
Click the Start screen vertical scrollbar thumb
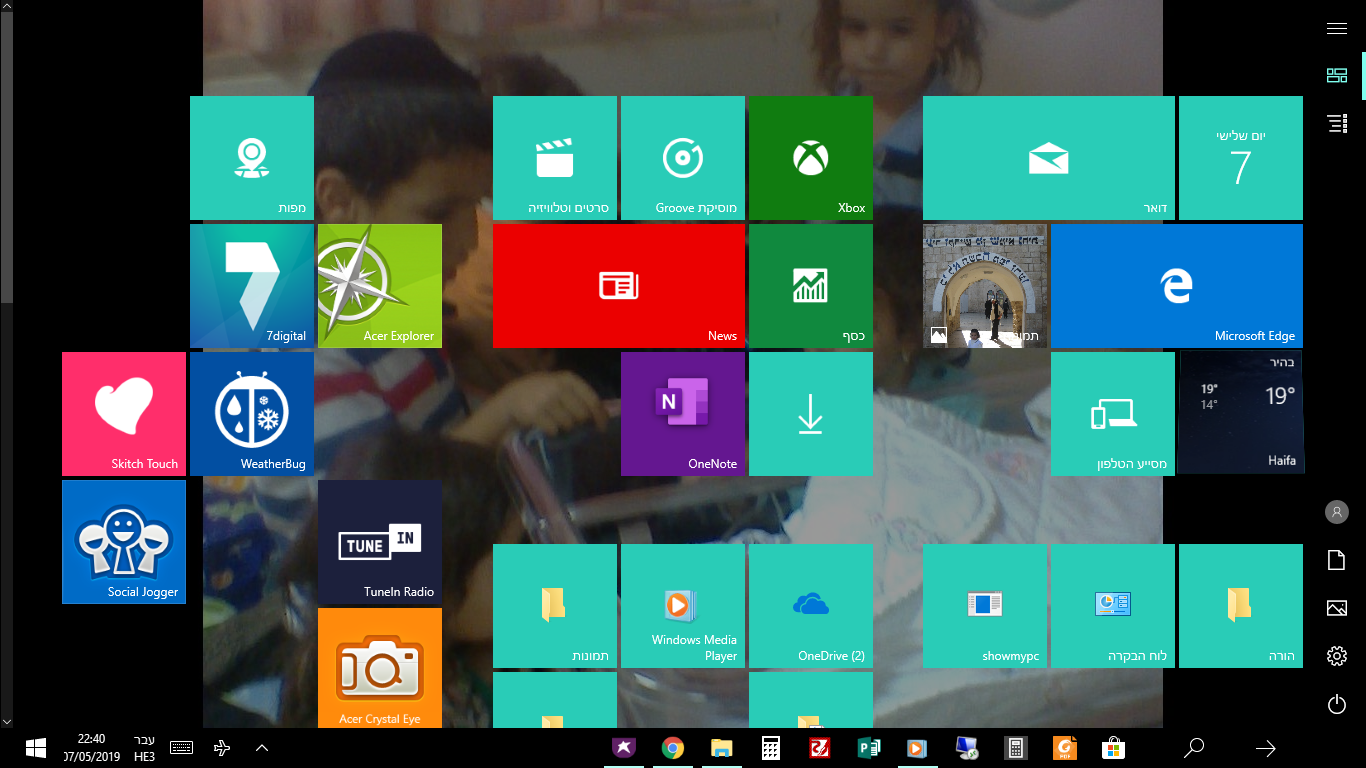pyautogui.click(x=7, y=156)
